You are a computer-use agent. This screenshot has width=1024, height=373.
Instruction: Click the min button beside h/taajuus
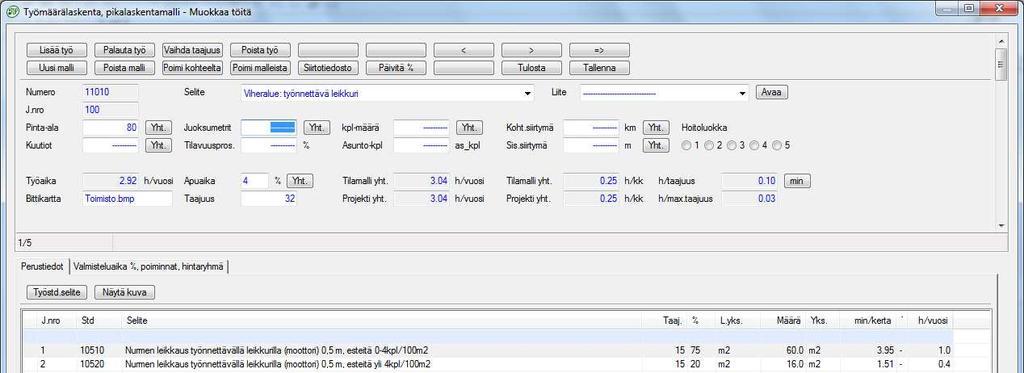pyautogui.click(x=797, y=180)
